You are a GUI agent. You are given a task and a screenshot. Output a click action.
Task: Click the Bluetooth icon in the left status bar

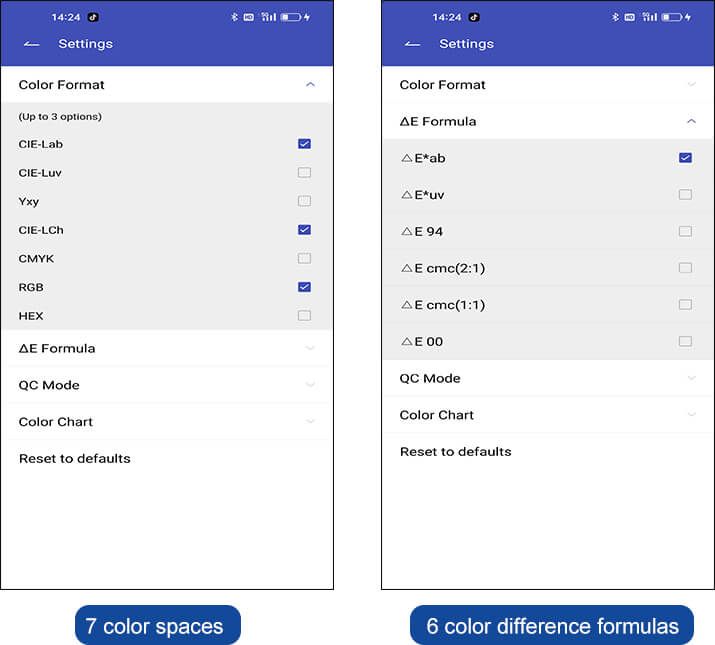[234, 17]
